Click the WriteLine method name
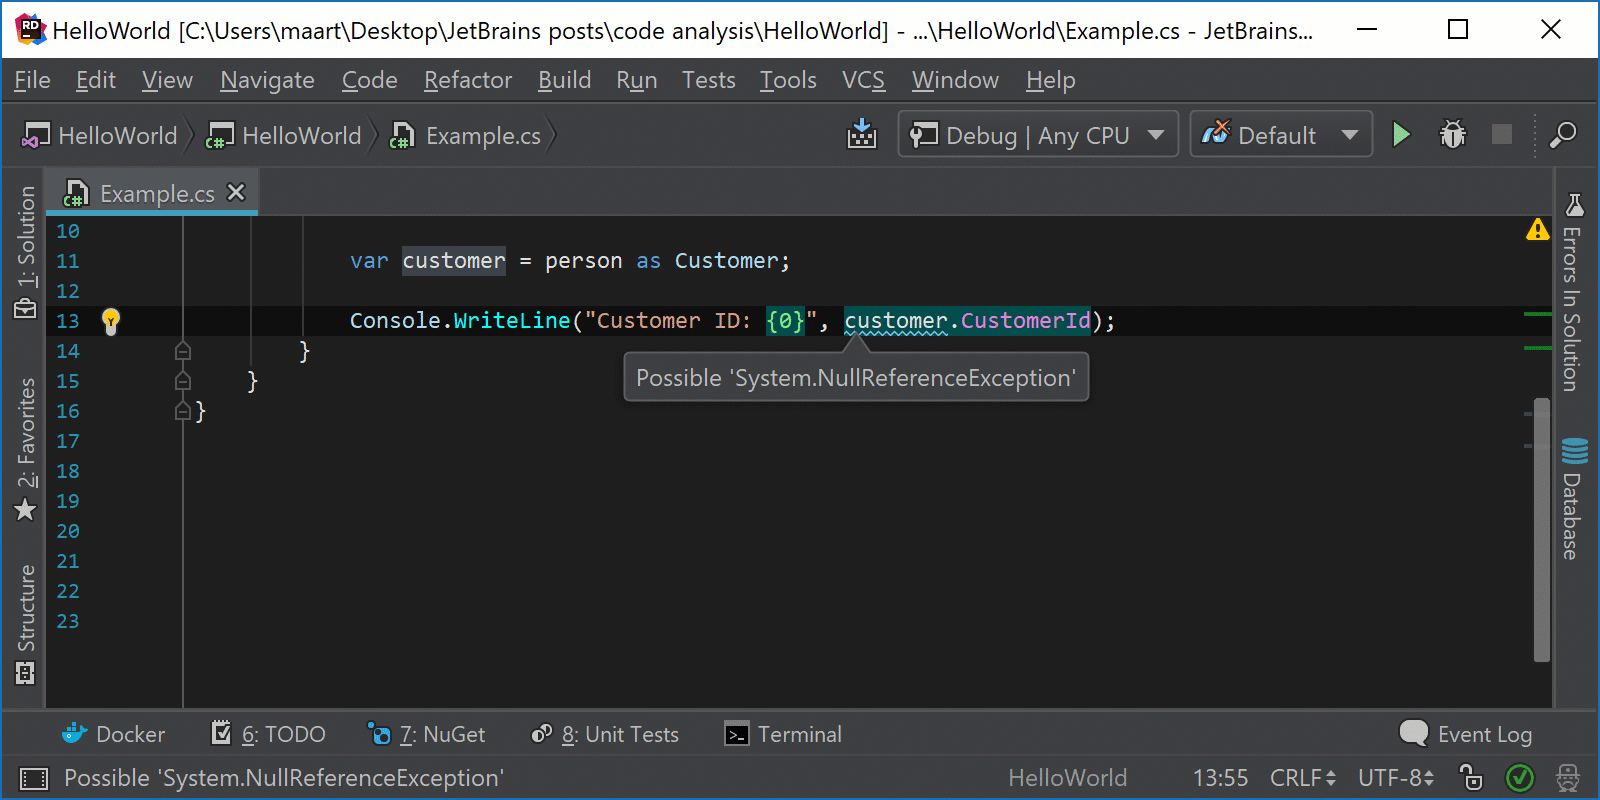This screenshot has height=800, width=1600. (512, 320)
